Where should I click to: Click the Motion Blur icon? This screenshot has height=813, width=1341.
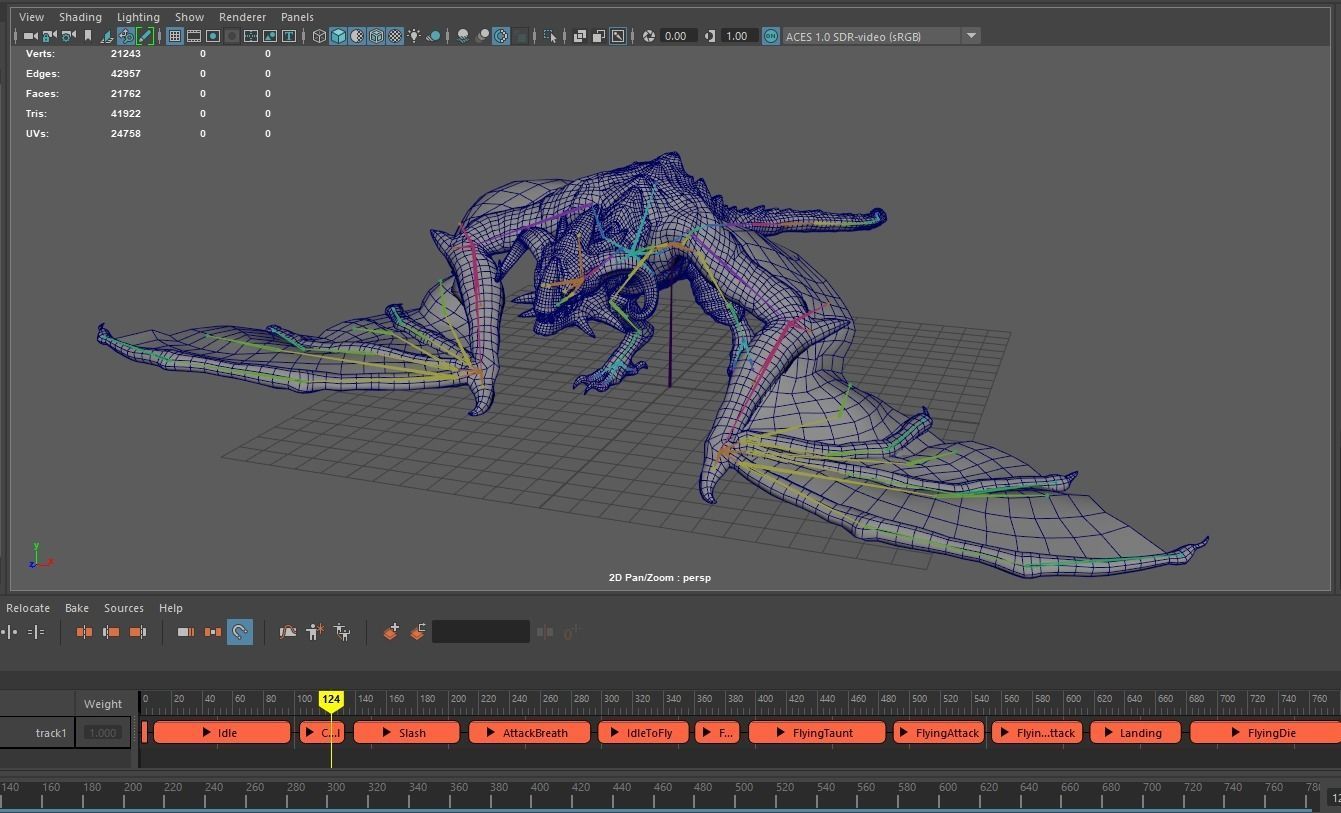[482, 36]
